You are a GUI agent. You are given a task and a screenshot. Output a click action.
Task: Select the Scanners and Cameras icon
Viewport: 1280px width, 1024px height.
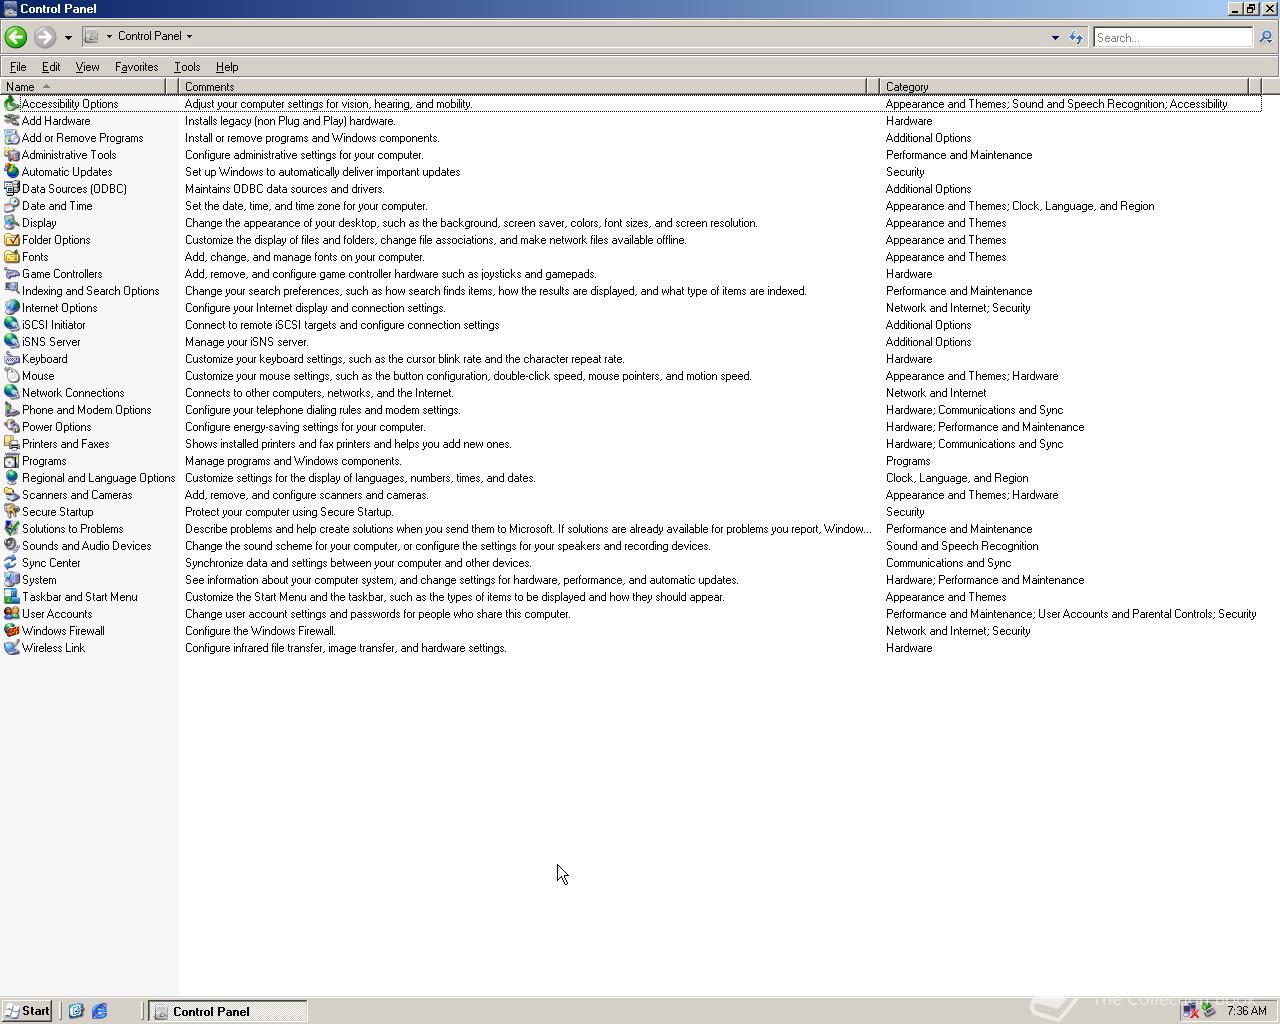(12, 495)
